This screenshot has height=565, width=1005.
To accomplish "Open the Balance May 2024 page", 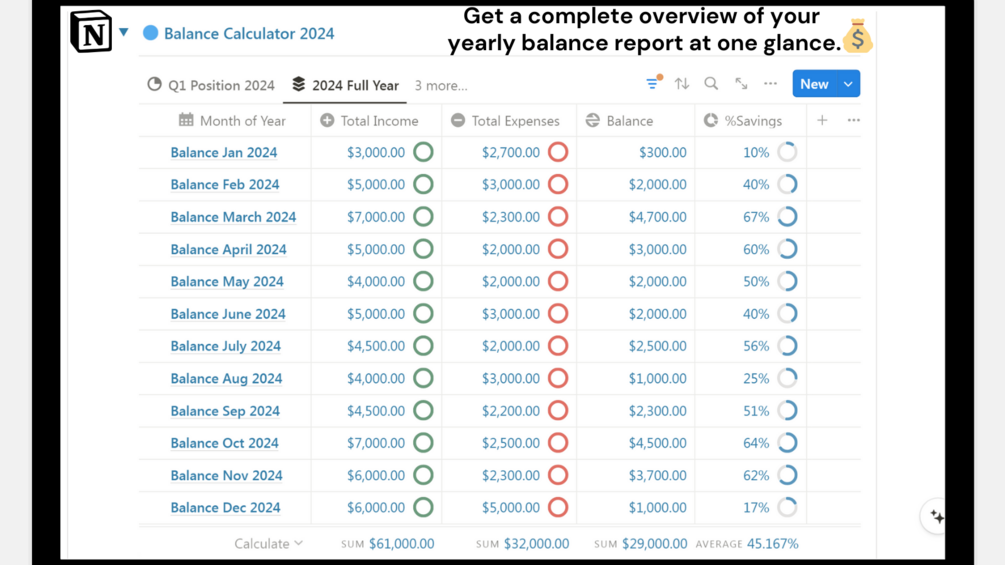I will tap(227, 281).
